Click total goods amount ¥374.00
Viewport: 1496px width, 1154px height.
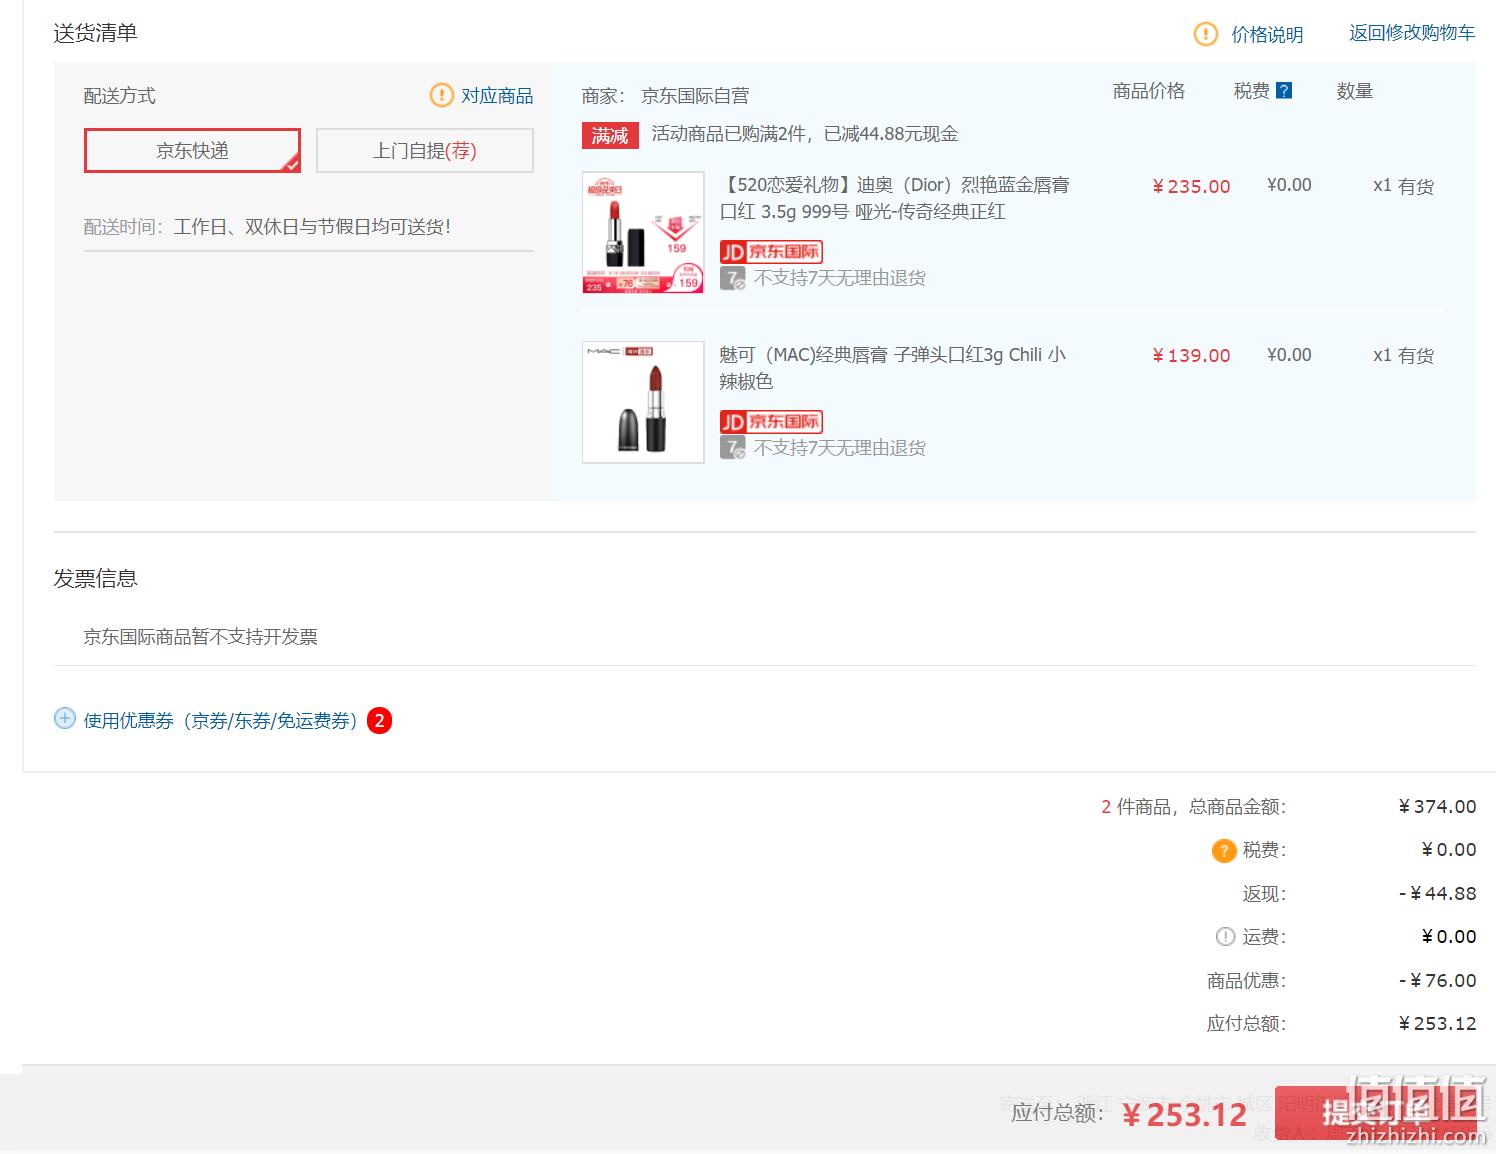click(x=1437, y=807)
